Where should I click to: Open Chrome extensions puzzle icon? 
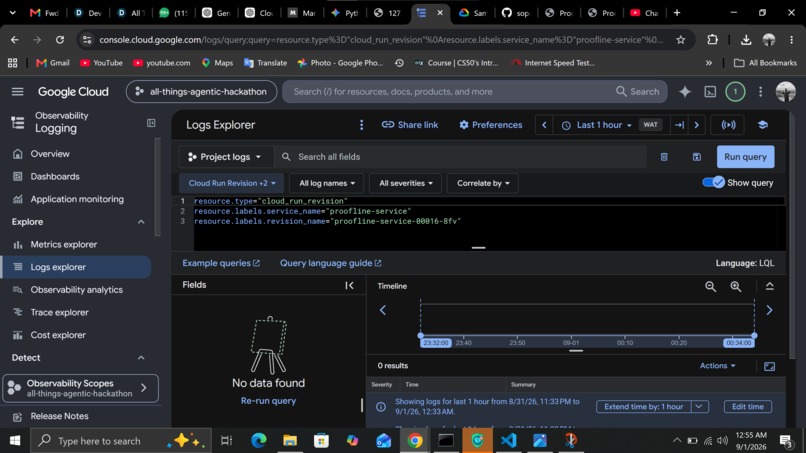coord(712,40)
